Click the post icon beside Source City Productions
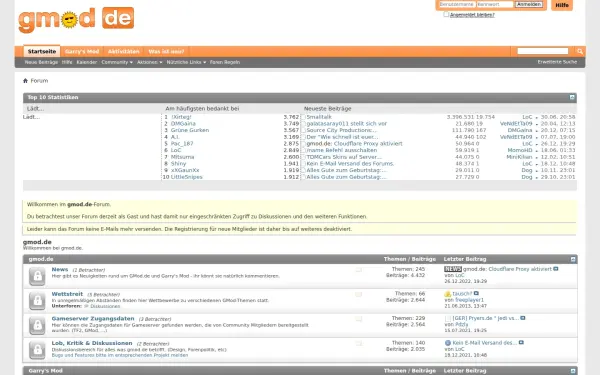The image size is (600, 375). [x=303, y=130]
